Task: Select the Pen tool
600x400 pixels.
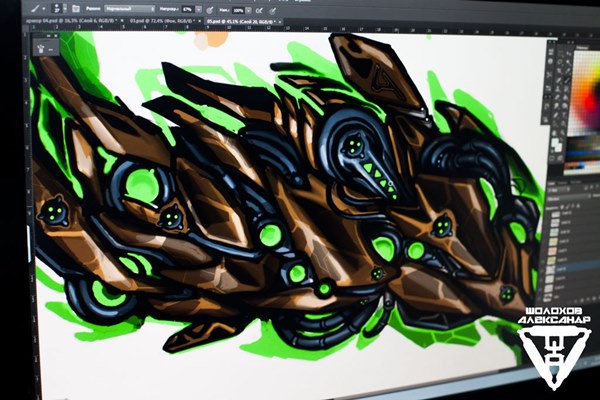Action: tap(556, 115)
